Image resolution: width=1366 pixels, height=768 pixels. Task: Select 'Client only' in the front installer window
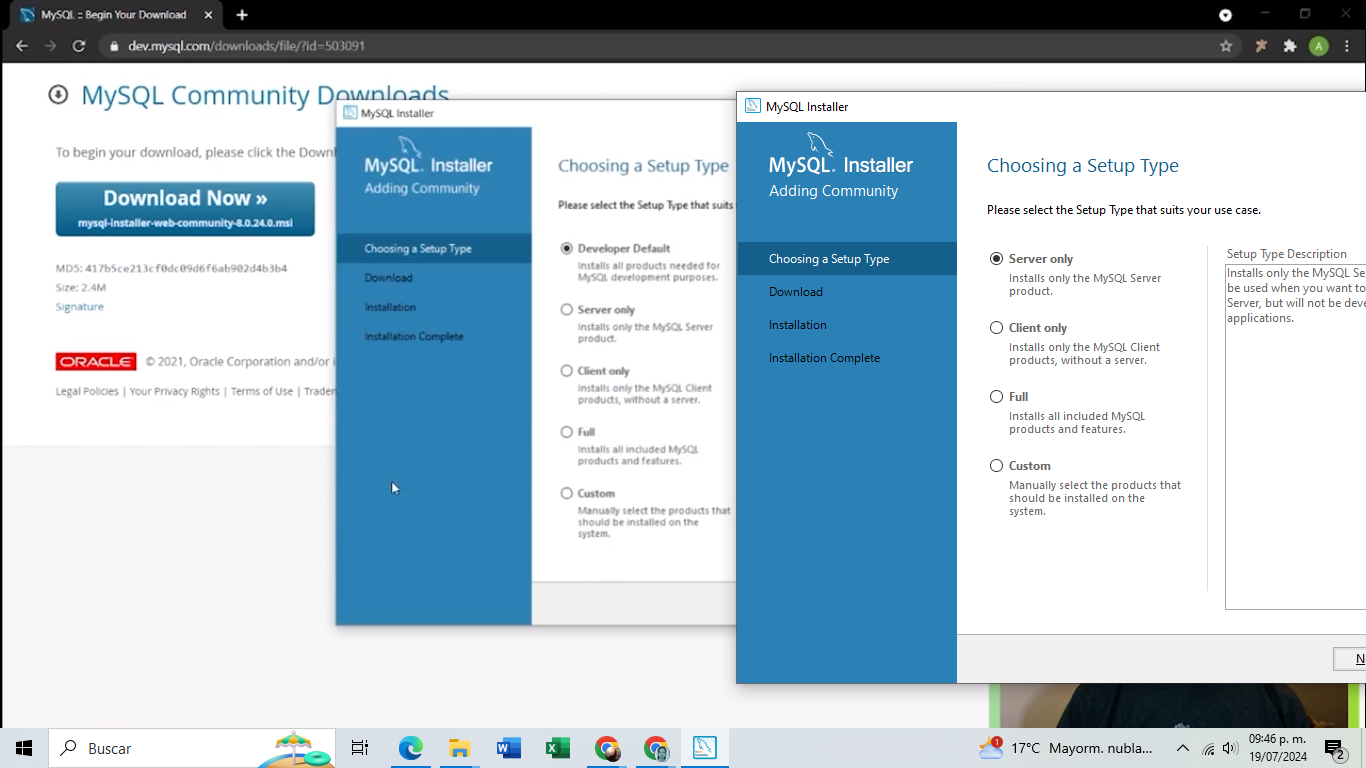coord(996,327)
